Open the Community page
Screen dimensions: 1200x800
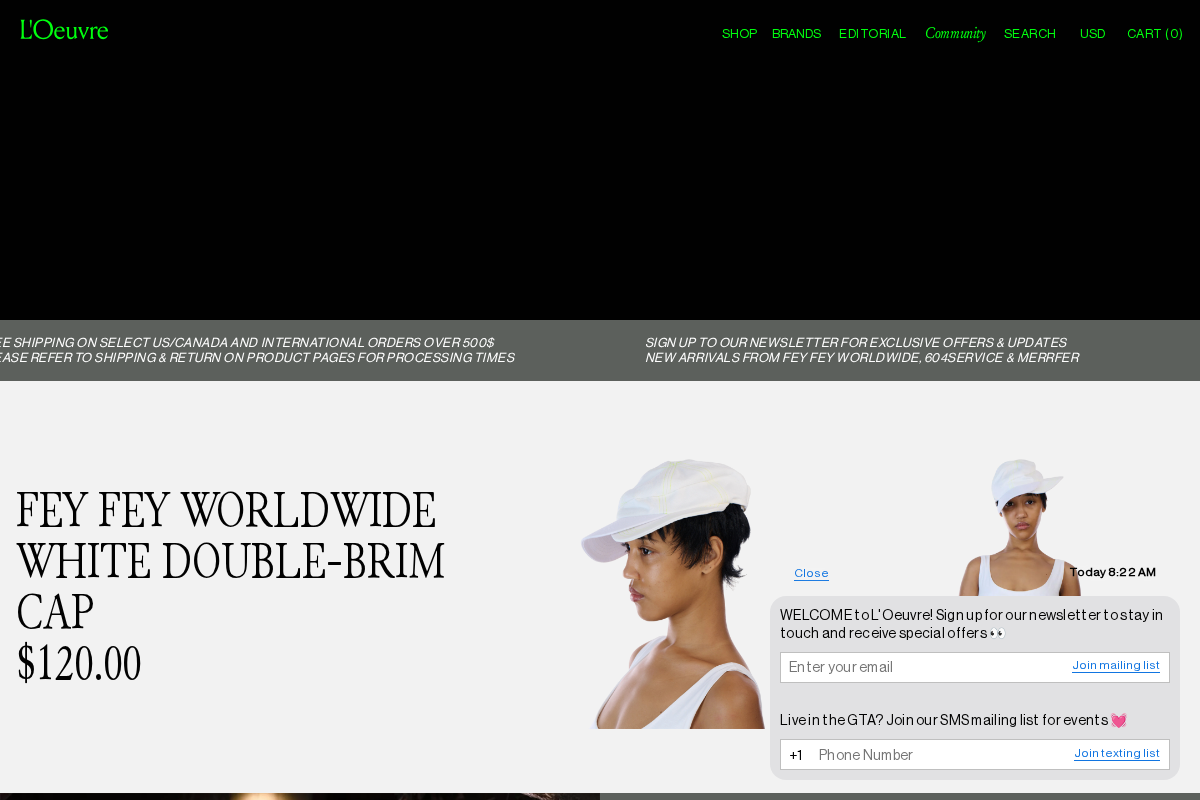[955, 33]
